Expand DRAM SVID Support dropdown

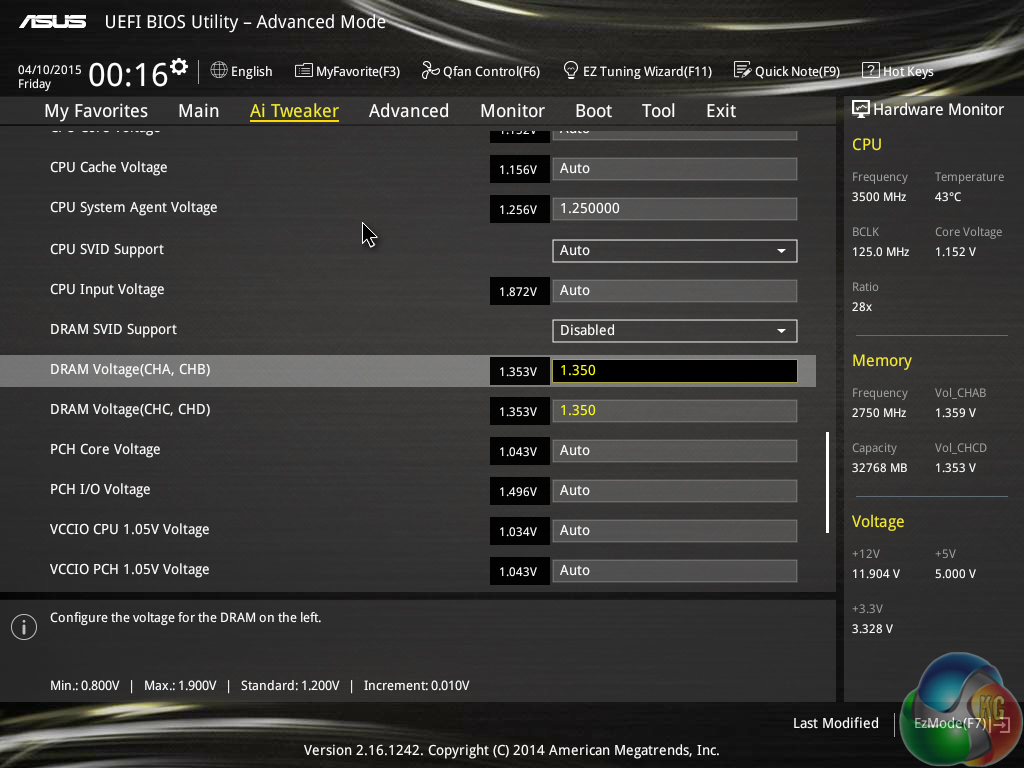[675, 330]
